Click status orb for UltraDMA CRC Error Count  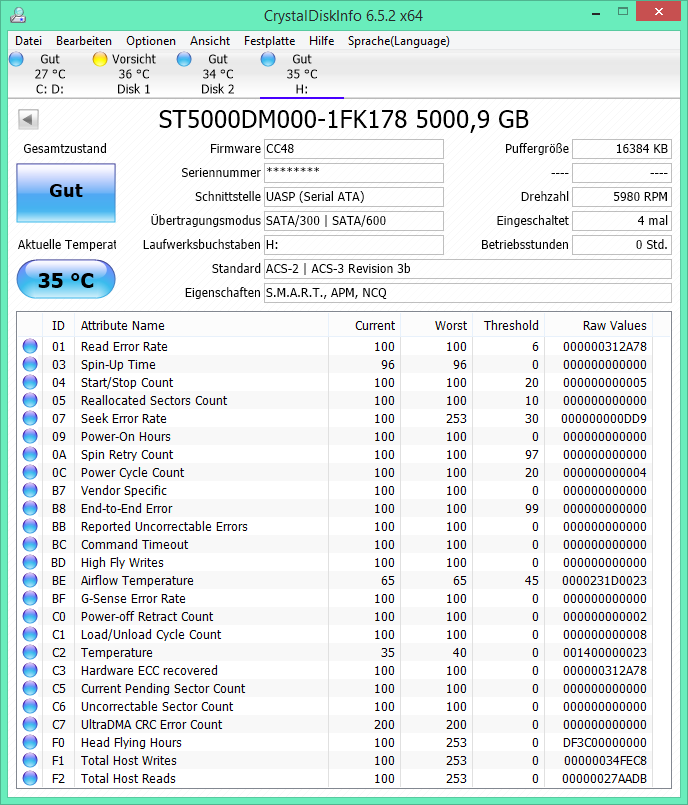point(30,723)
